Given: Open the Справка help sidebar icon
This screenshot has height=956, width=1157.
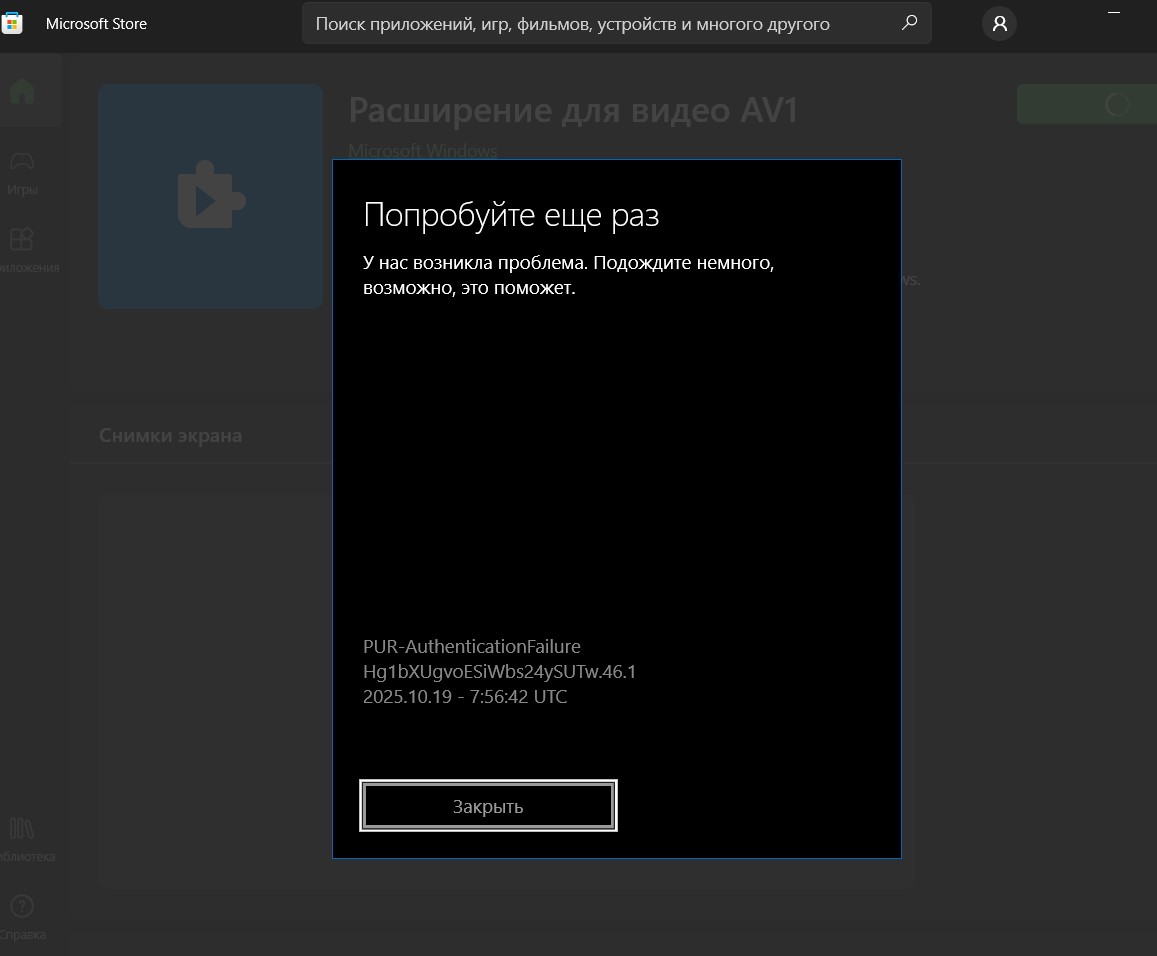Looking at the screenshot, I should pos(22,918).
